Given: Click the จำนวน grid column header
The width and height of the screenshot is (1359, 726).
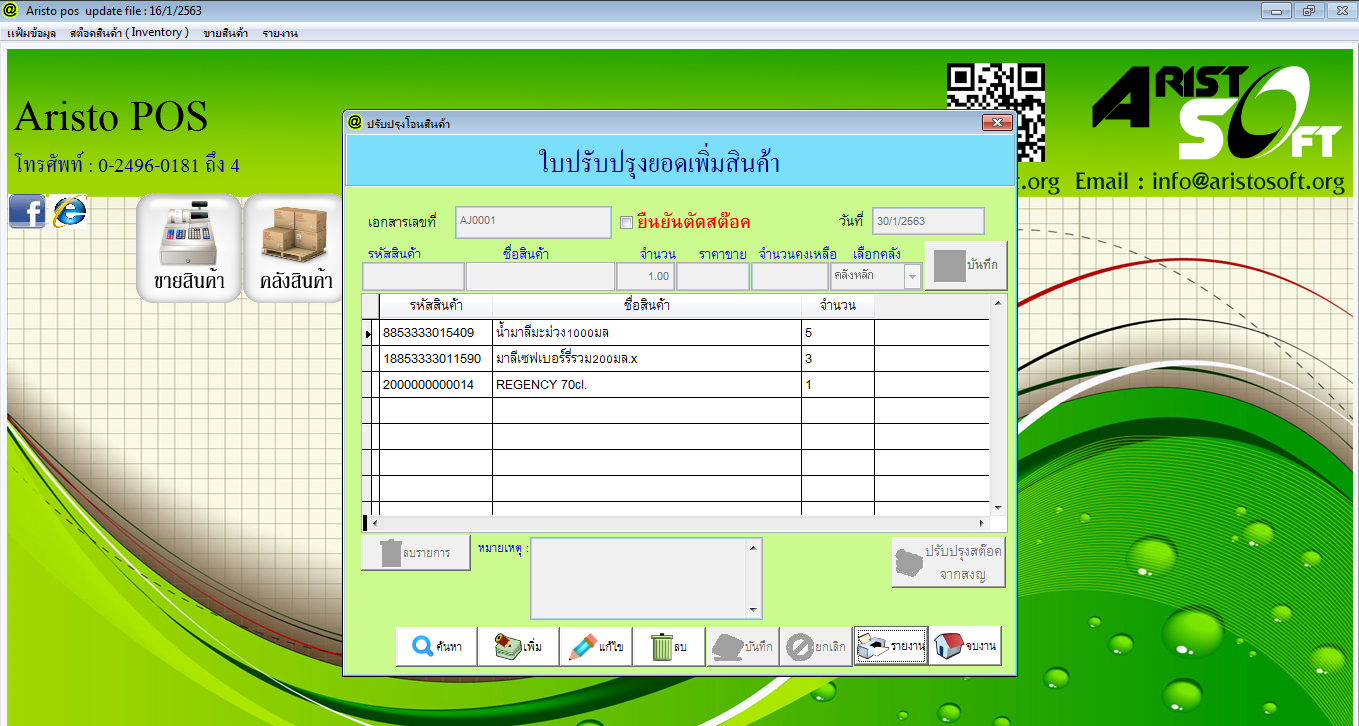Looking at the screenshot, I should pyautogui.click(x=837, y=305).
